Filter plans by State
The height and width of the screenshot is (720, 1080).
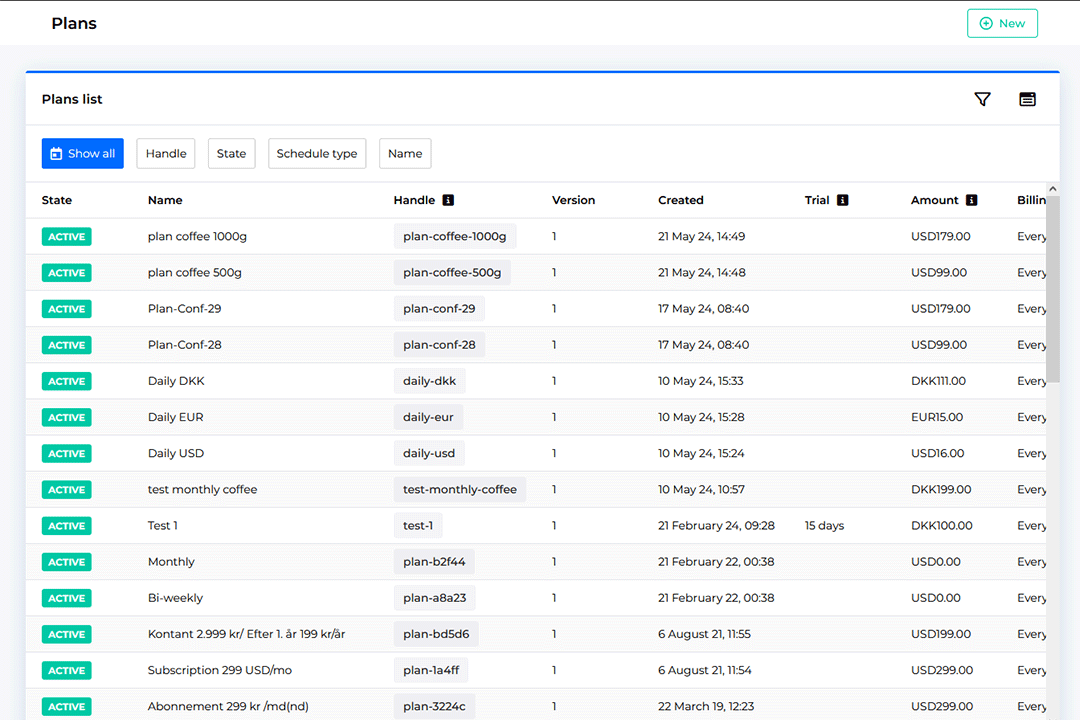point(231,153)
